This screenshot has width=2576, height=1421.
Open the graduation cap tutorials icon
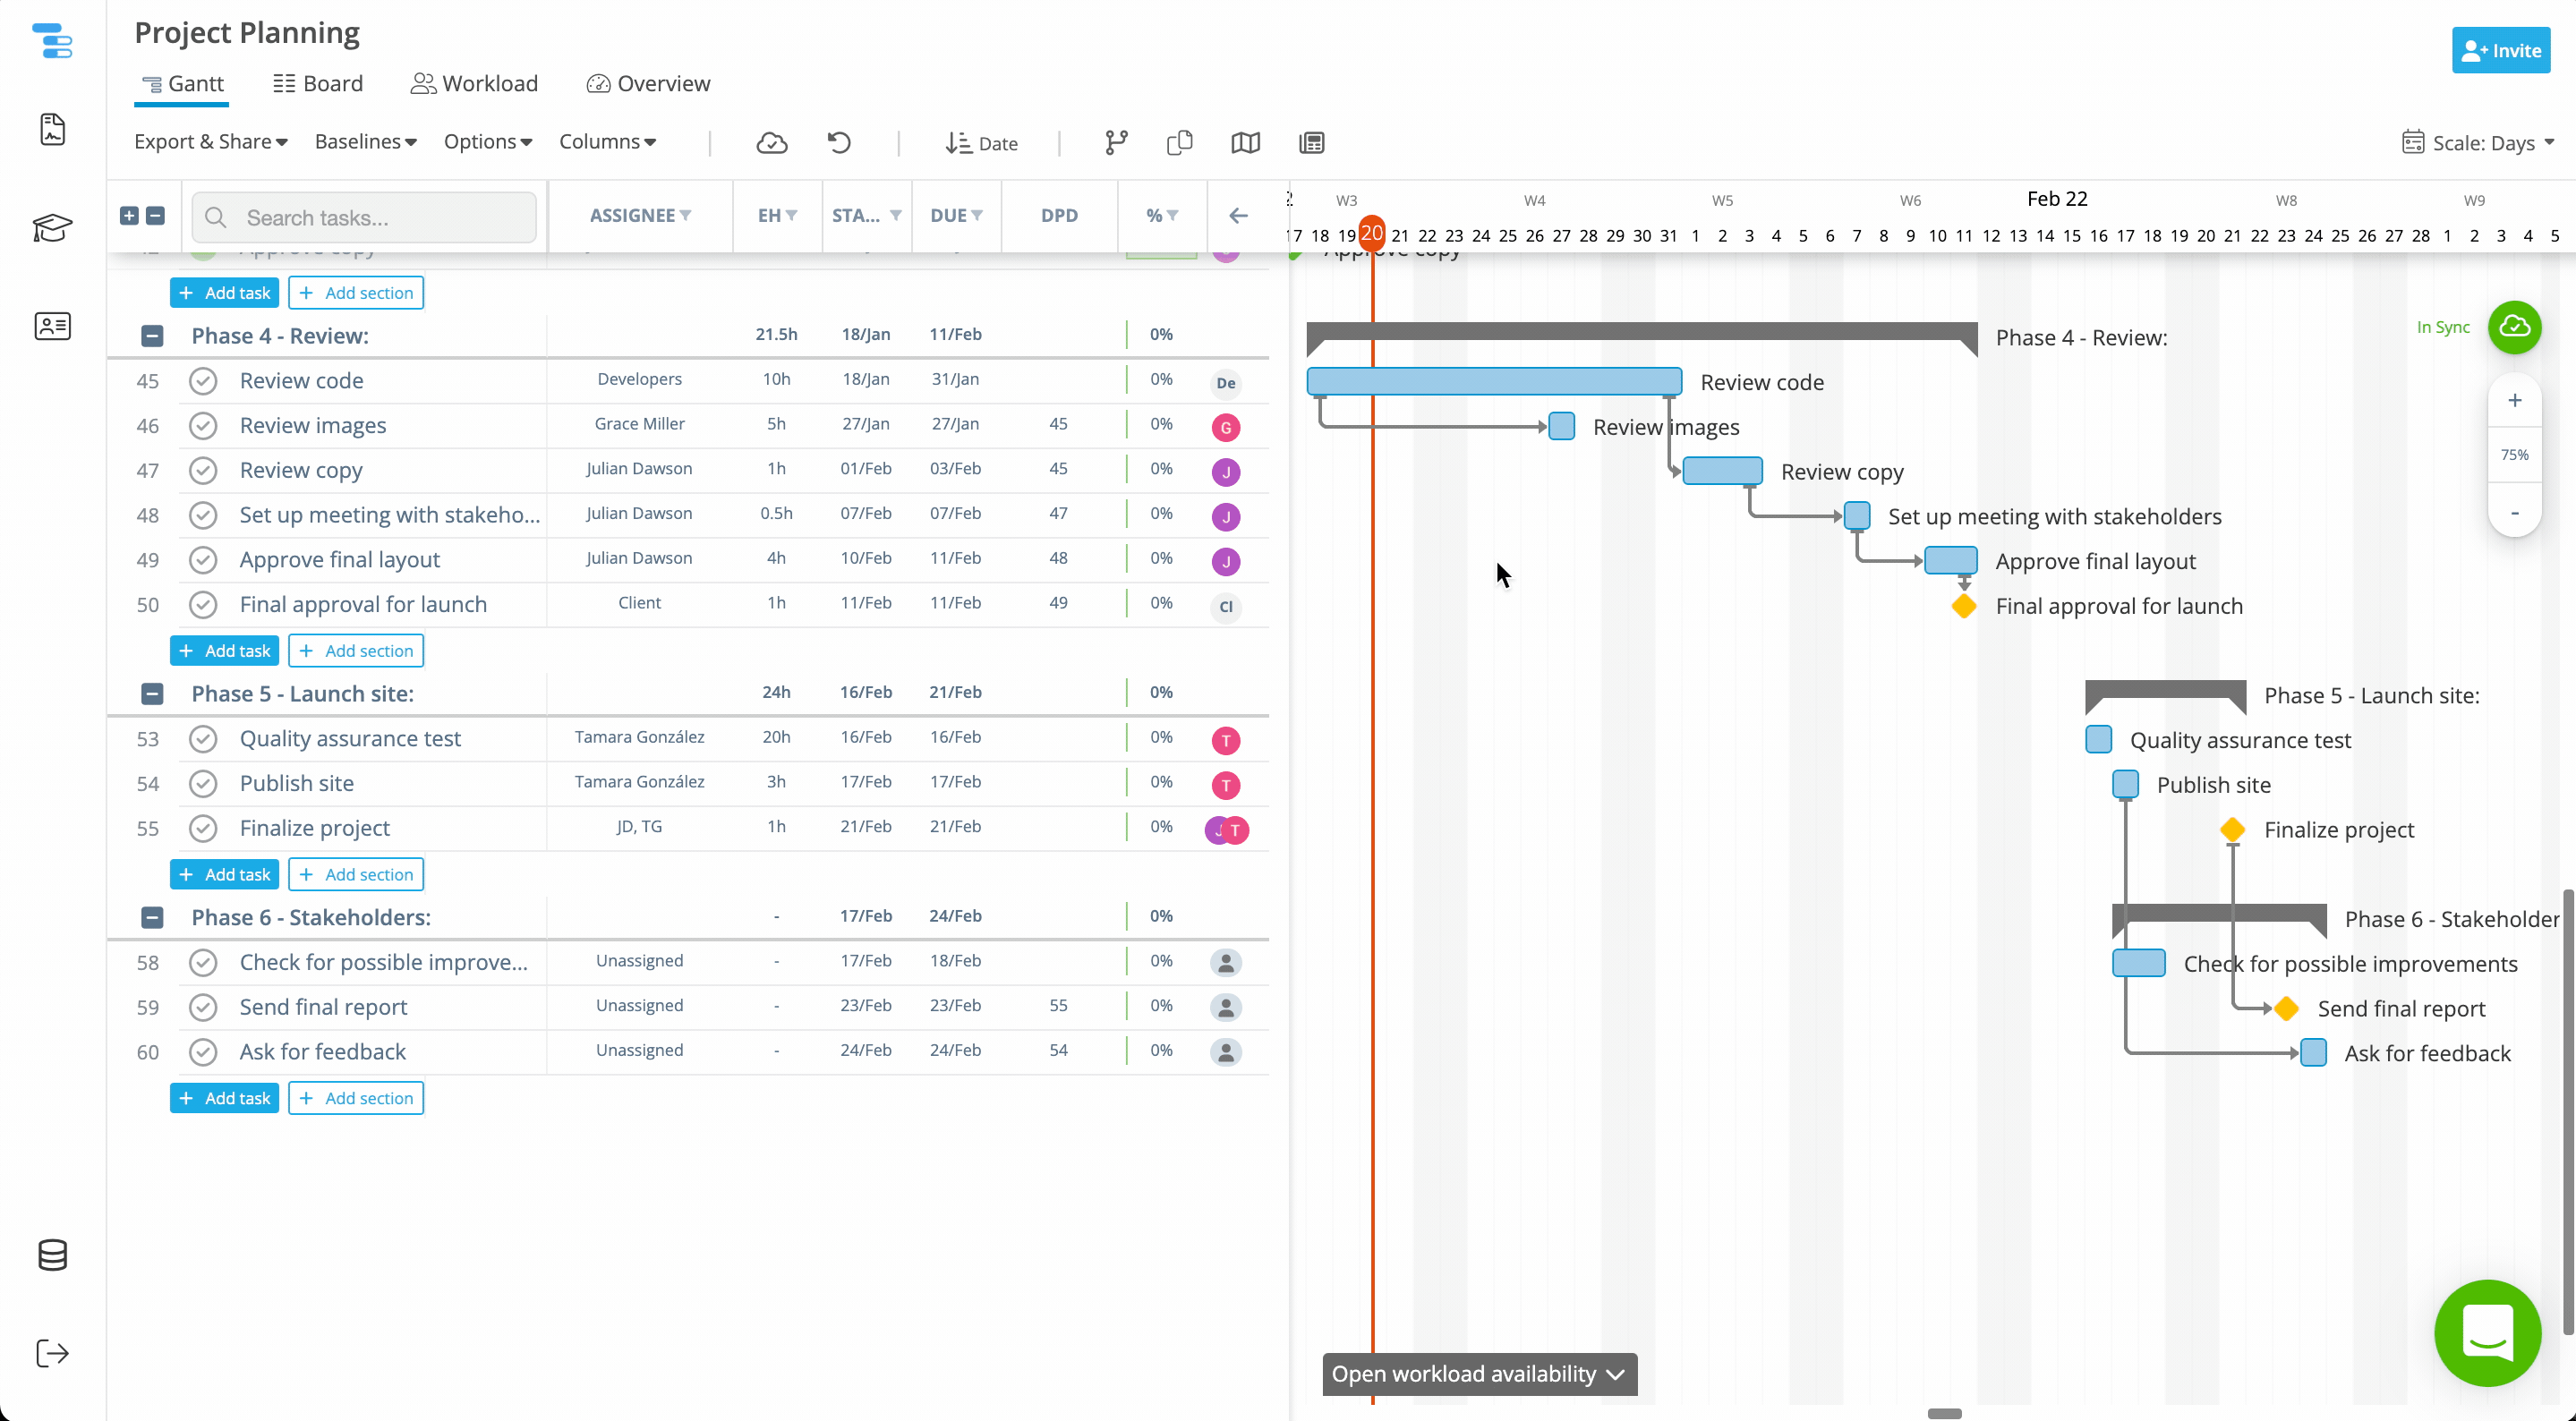point(52,228)
